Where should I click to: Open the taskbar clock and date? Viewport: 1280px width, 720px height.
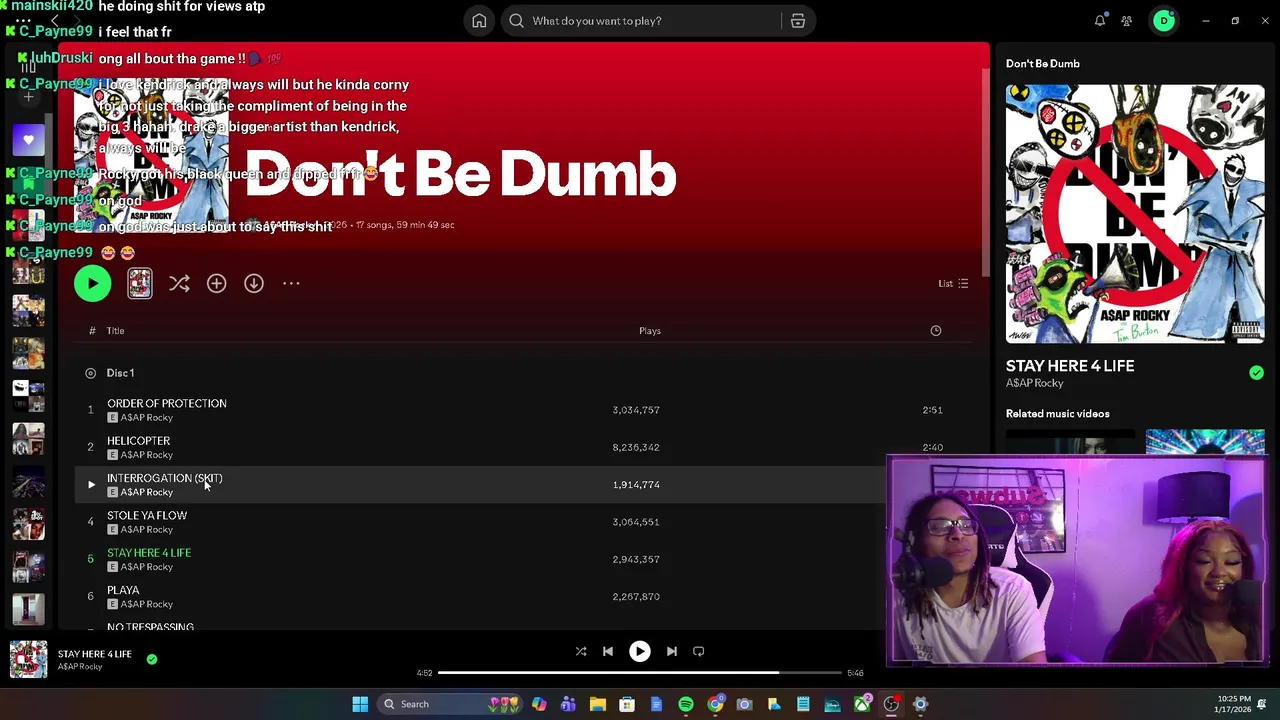click(1234, 704)
